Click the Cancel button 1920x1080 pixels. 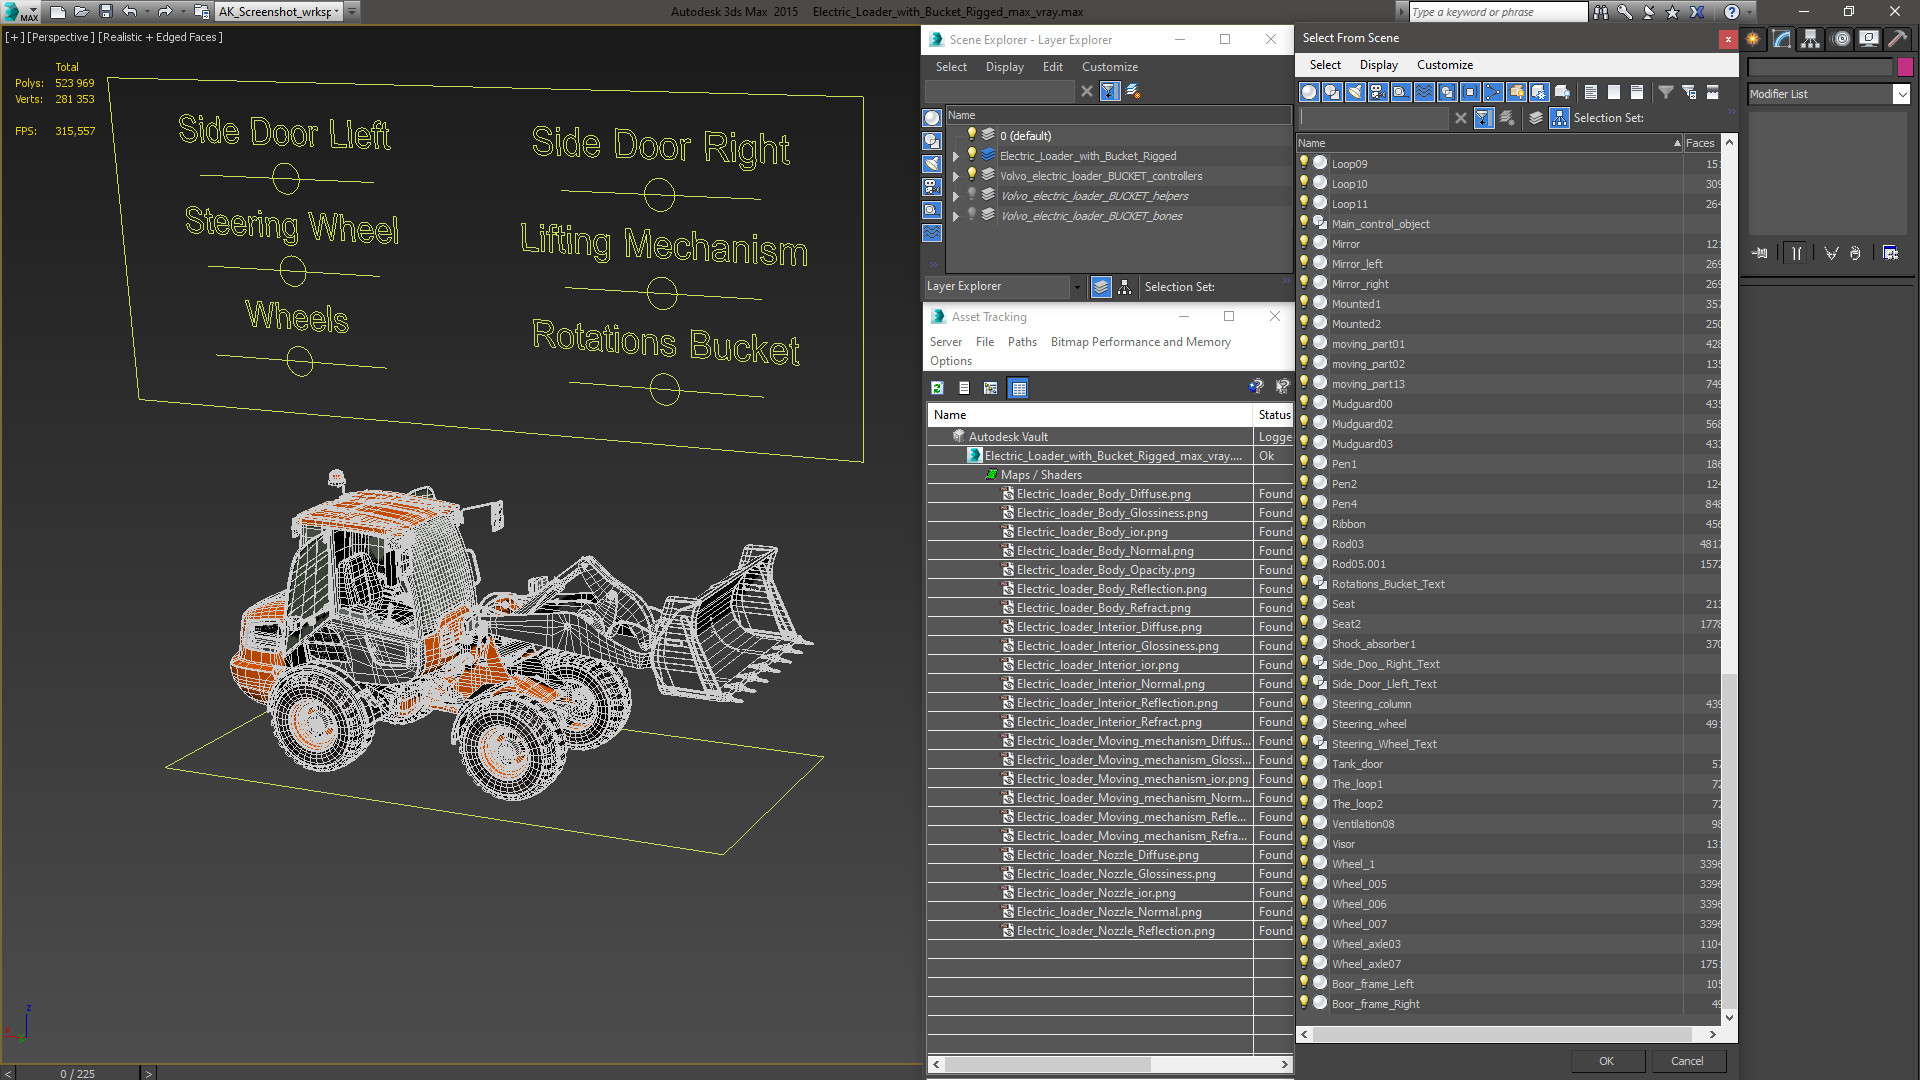(1687, 1061)
